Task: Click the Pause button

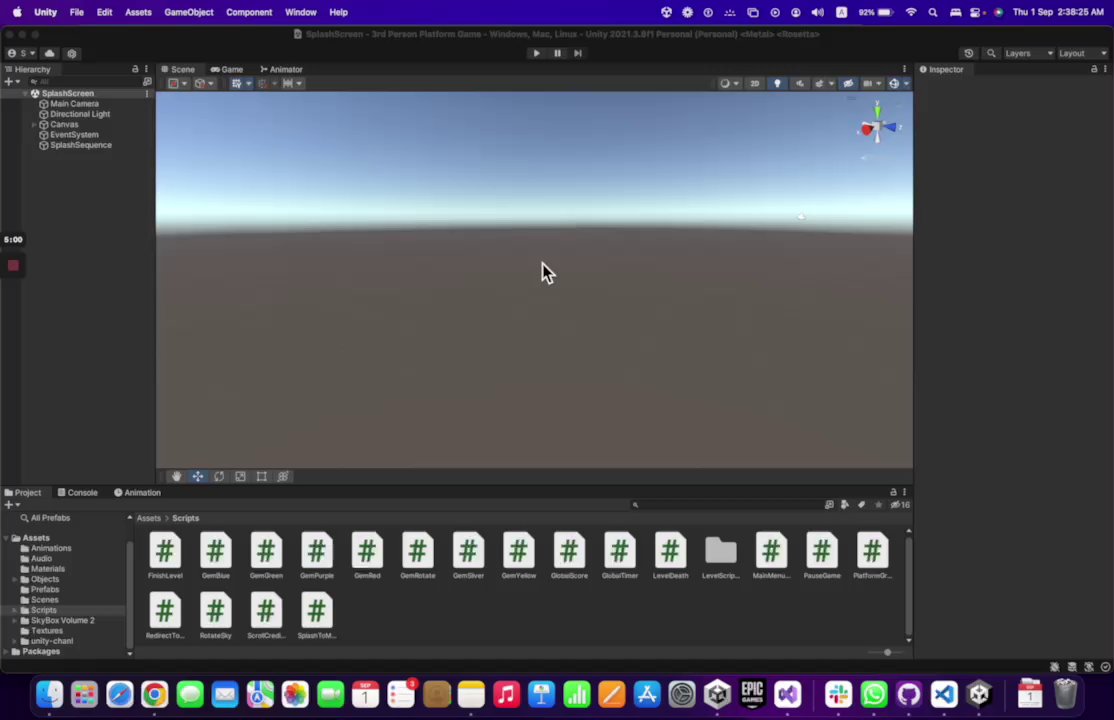Action: click(x=557, y=53)
